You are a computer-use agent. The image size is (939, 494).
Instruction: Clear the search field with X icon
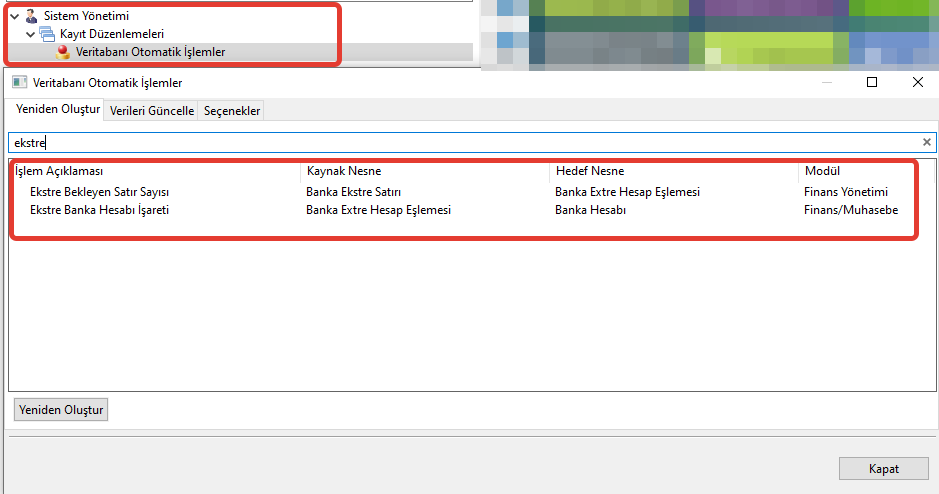click(926, 142)
